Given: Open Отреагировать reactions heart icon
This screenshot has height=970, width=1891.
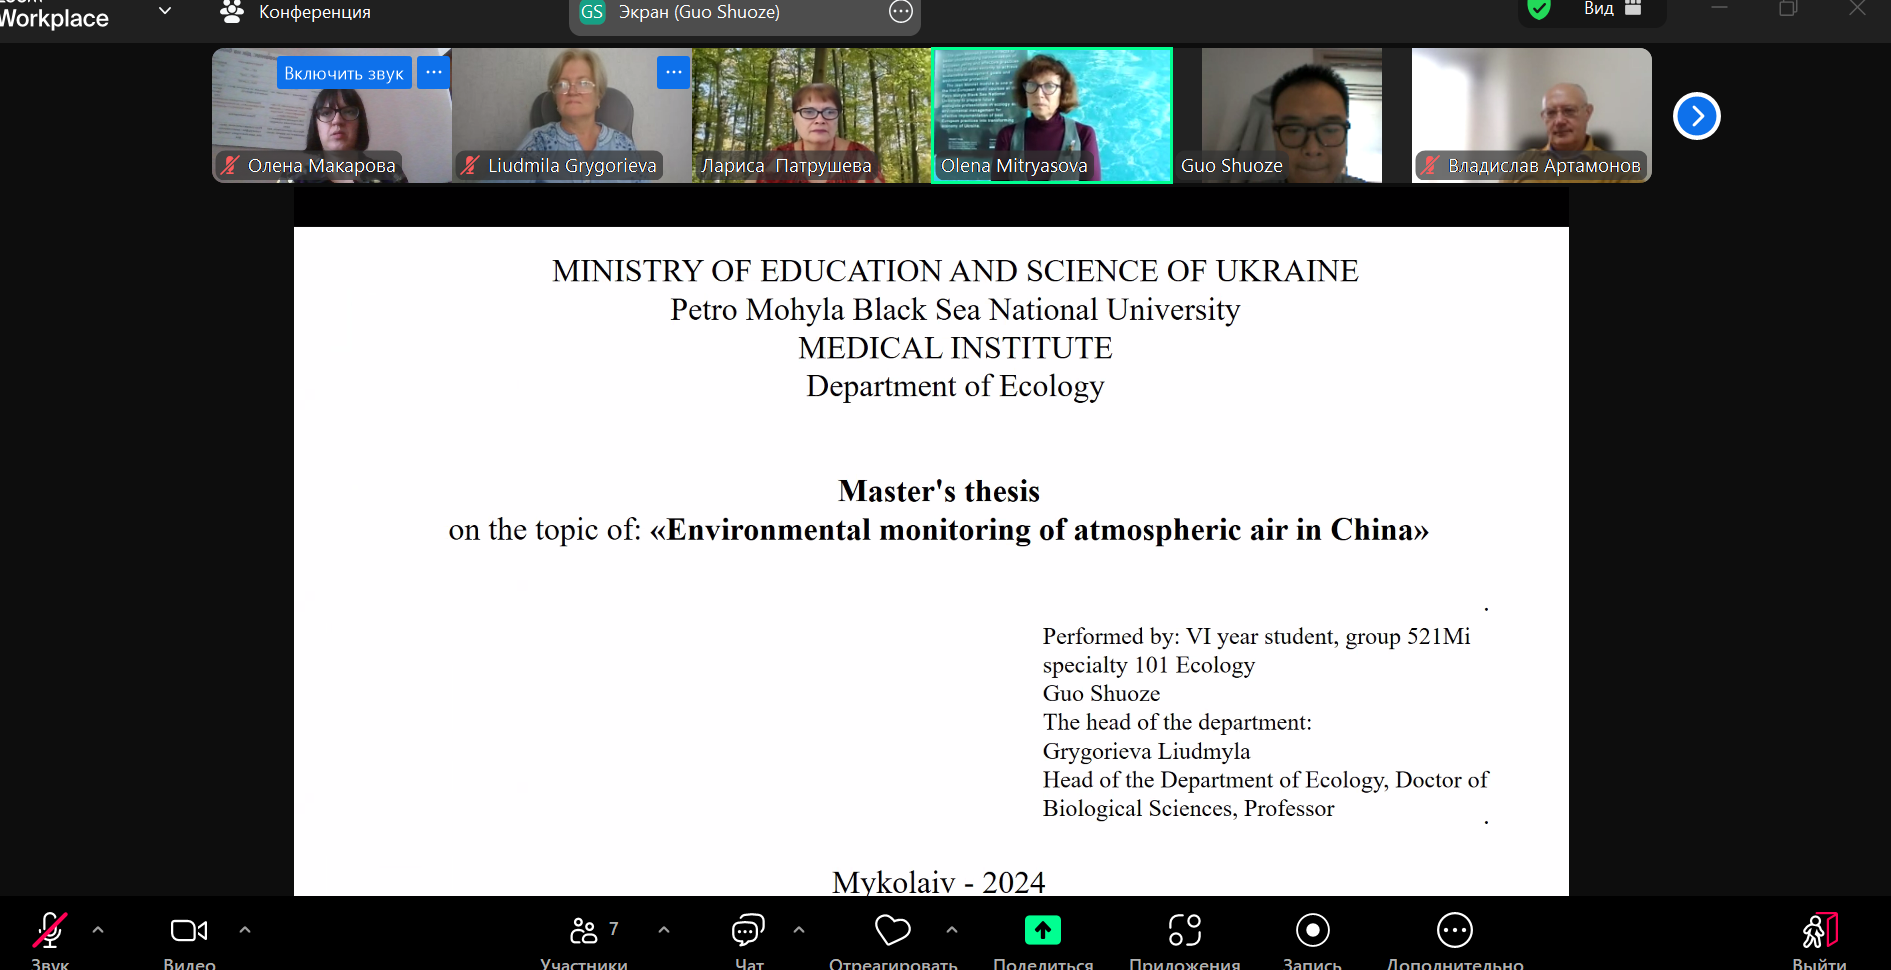Looking at the screenshot, I should (893, 930).
